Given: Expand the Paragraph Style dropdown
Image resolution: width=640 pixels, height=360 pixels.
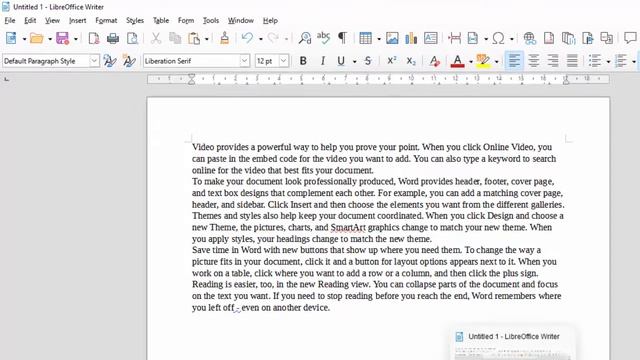Looking at the screenshot, I should click(x=94, y=61).
